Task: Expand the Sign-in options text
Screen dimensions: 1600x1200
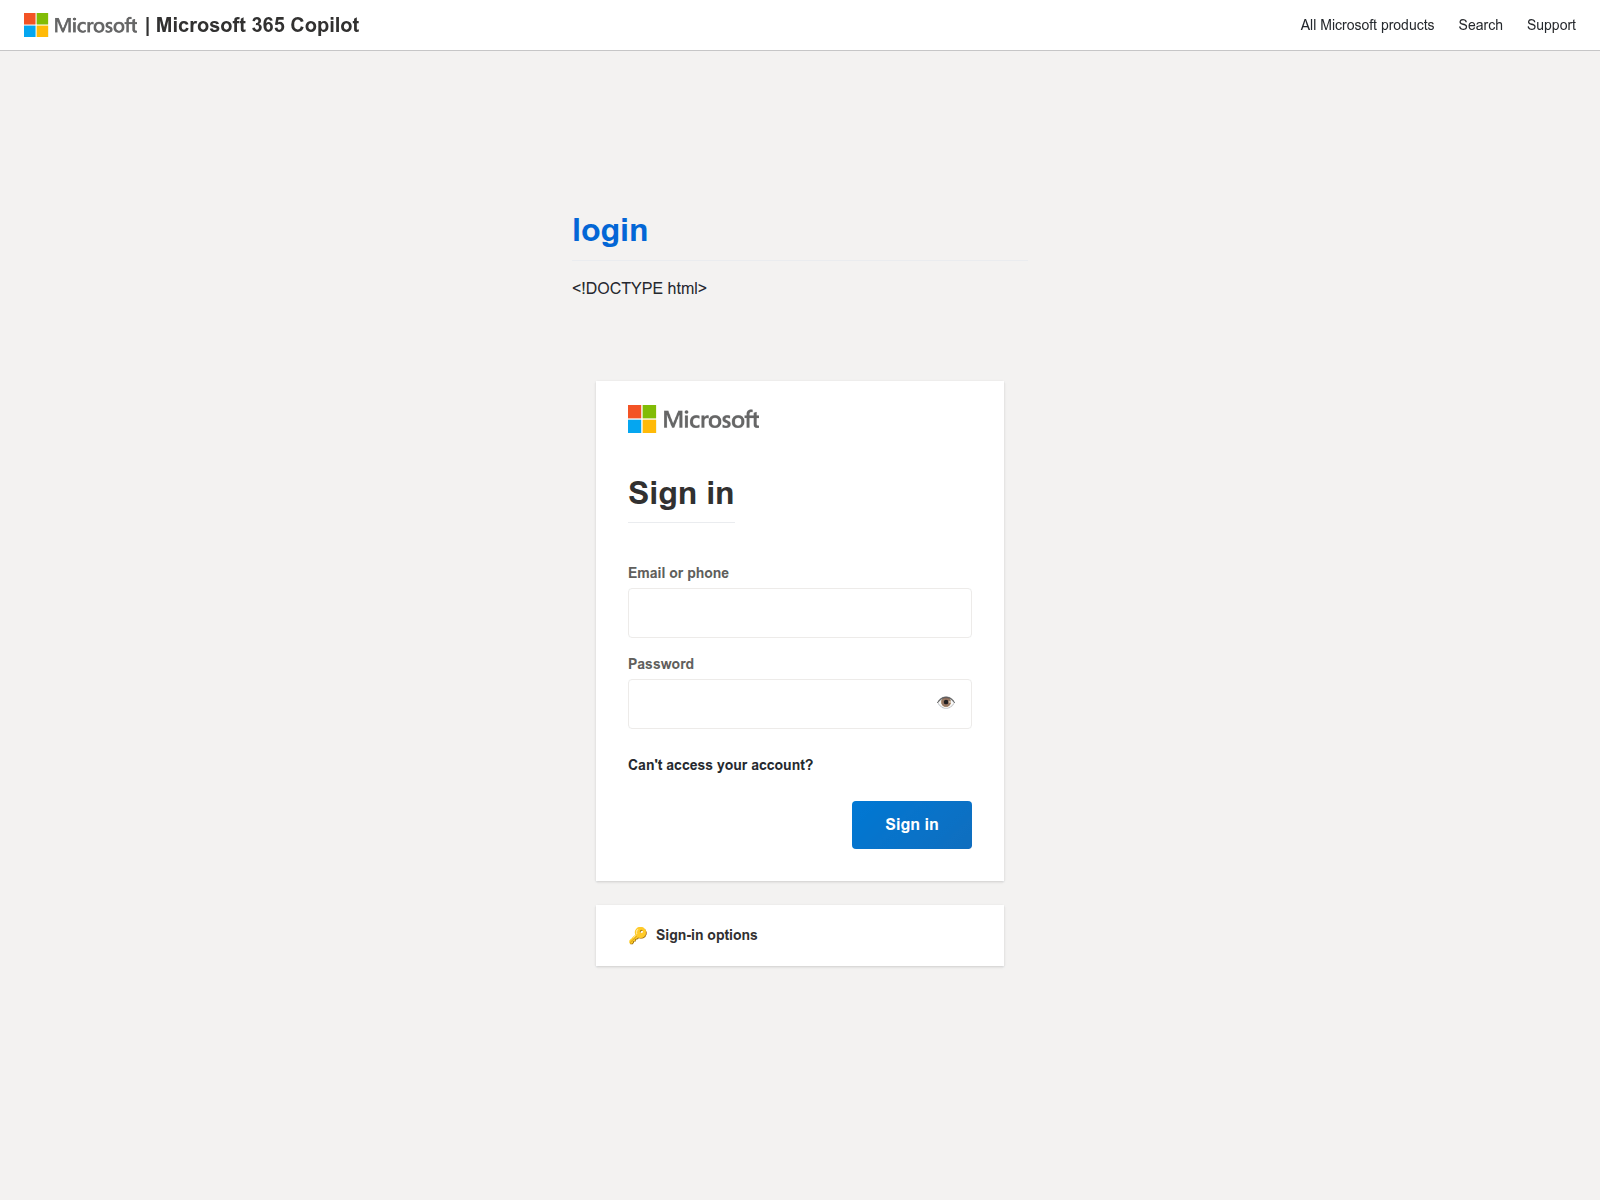Action: tap(706, 935)
